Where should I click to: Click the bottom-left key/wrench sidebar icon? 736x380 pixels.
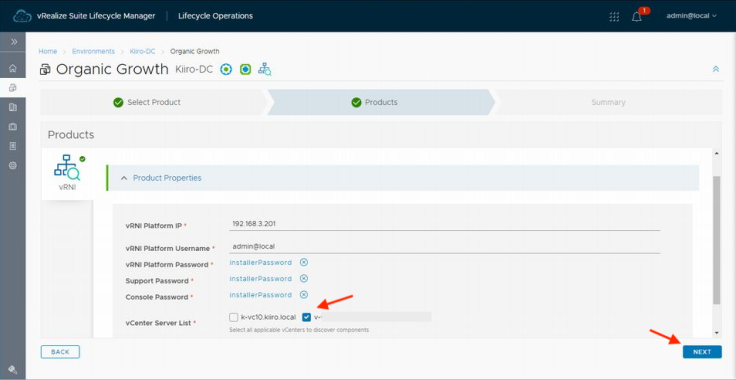(x=13, y=369)
